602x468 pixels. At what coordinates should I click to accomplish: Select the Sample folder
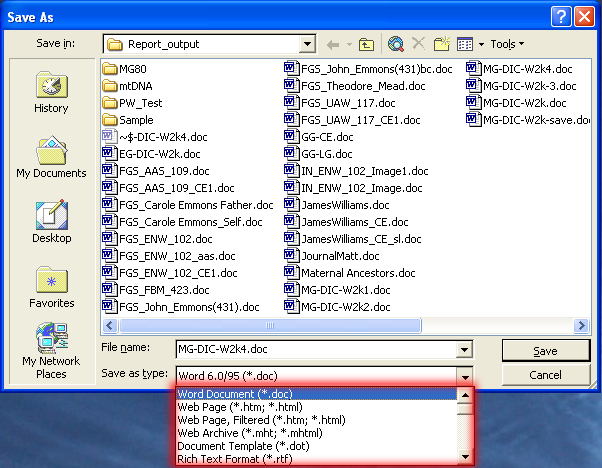click(x=128, y=120)
